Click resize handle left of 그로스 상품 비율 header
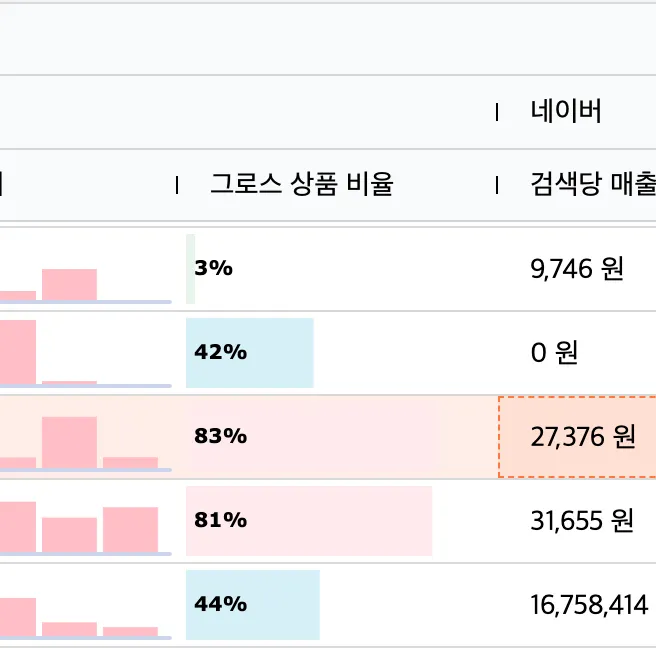This screenshot has height=648, width=656. (x=177, y=184)
